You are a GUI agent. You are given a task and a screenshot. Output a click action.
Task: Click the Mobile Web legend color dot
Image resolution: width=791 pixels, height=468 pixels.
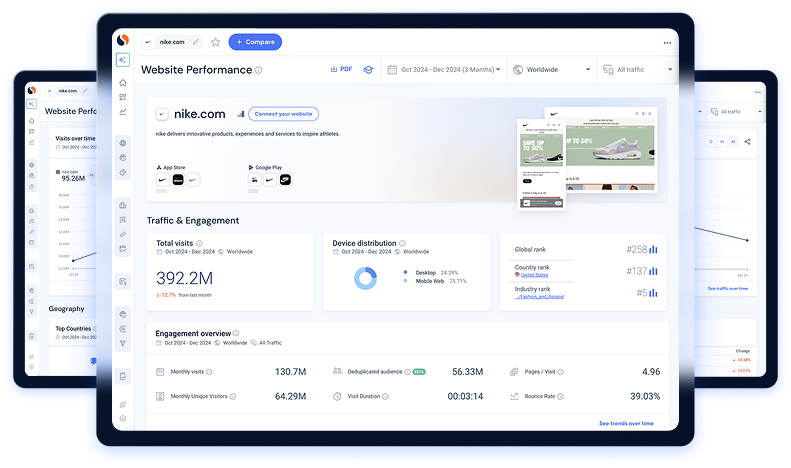tap(405, 281)
